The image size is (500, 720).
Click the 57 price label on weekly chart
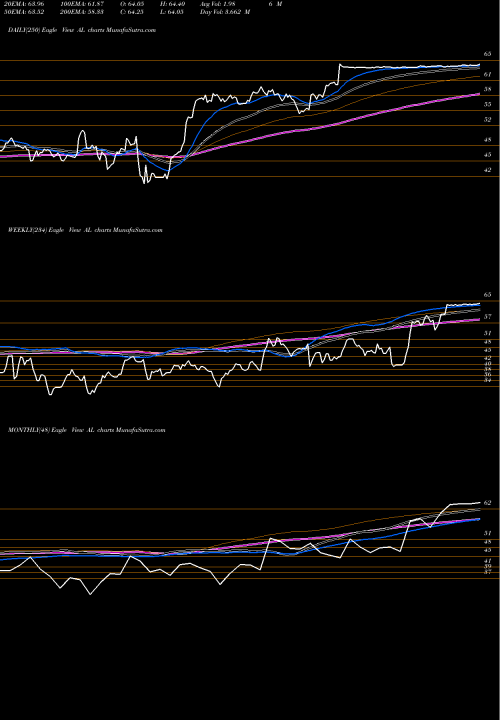[488, 316]
